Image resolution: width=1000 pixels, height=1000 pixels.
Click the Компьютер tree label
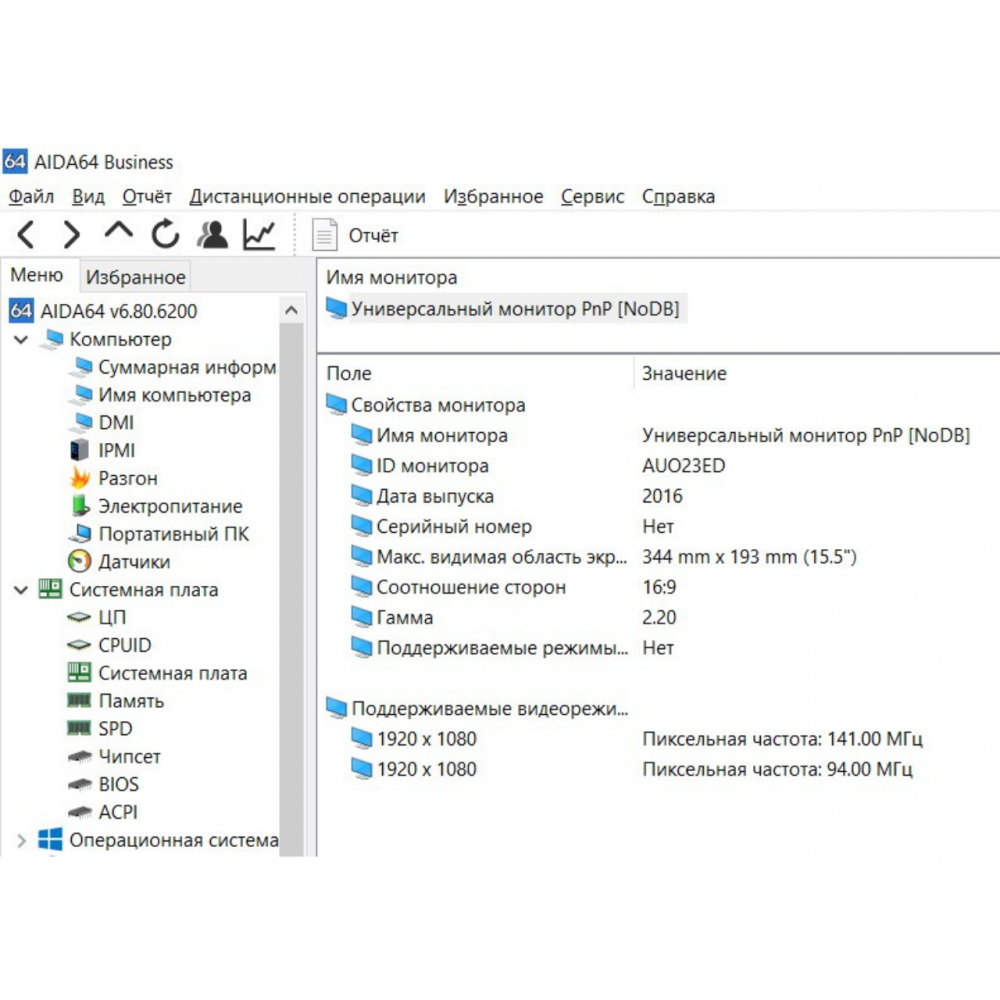121,339
